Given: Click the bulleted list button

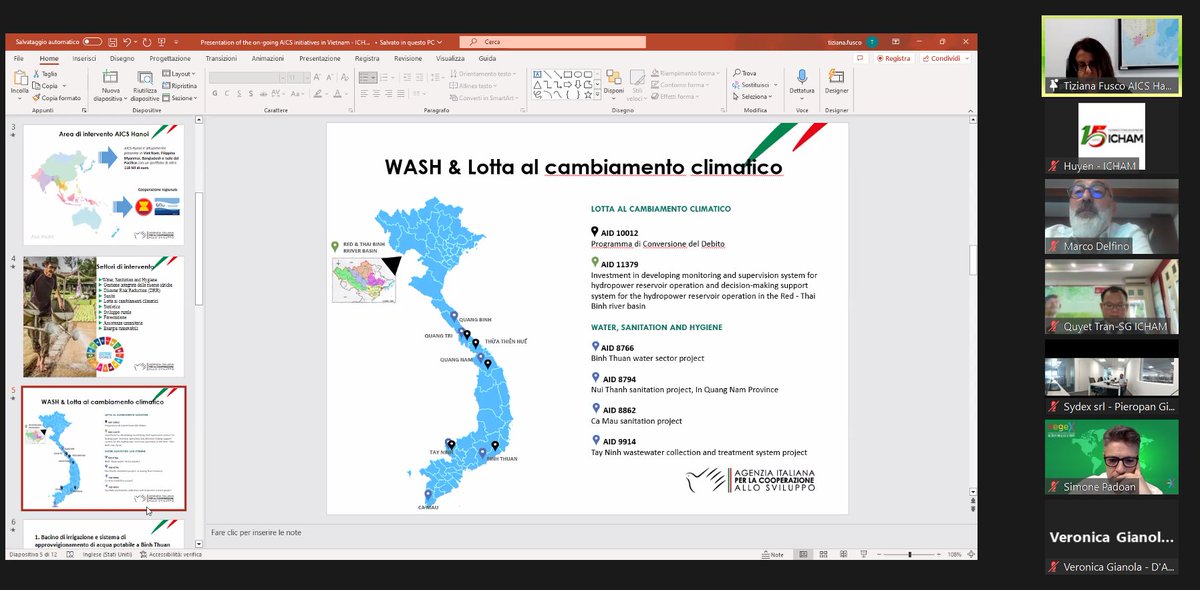Looking at the screenshot, I should pyautogui.click(x=368, y=77).
